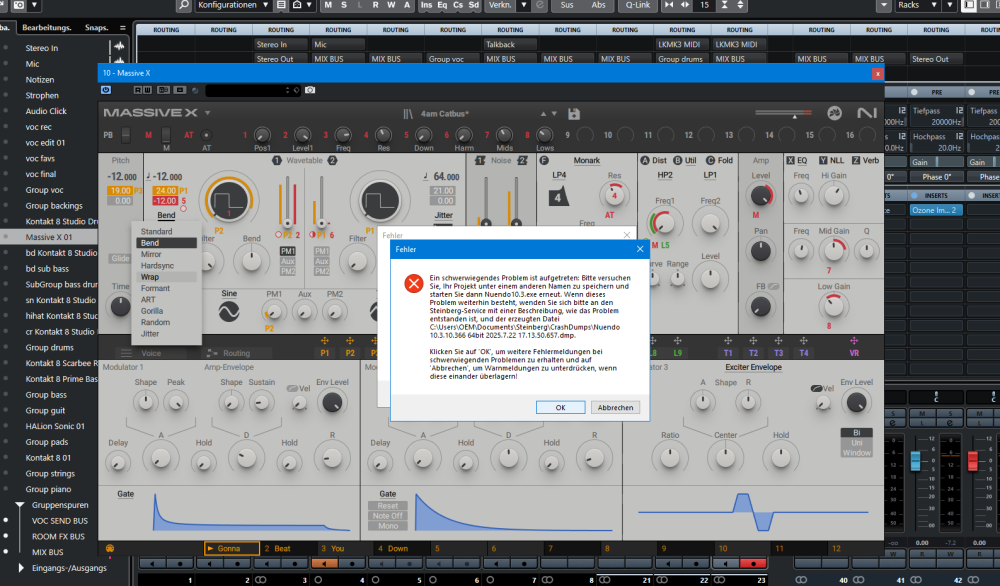
Task: Click the Sine wave oscillator icon
Action: (229, 311)
